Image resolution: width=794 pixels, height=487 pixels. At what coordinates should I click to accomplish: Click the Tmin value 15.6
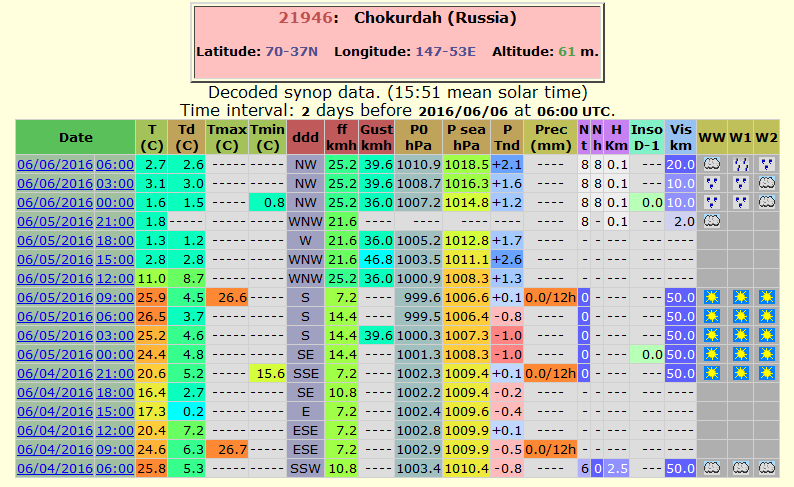click(x=267, y=374)
